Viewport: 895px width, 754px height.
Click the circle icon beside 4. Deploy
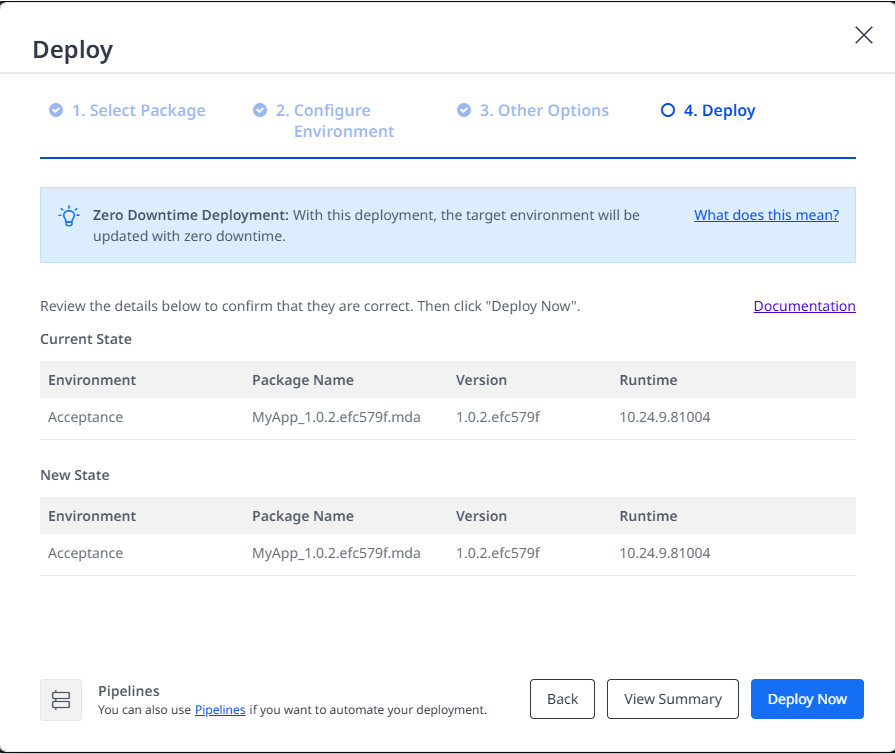click(668, 110)
